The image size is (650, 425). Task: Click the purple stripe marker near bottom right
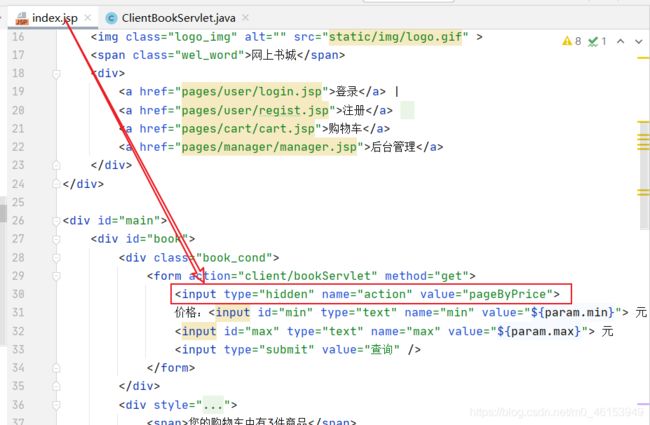tap(643, 404)
